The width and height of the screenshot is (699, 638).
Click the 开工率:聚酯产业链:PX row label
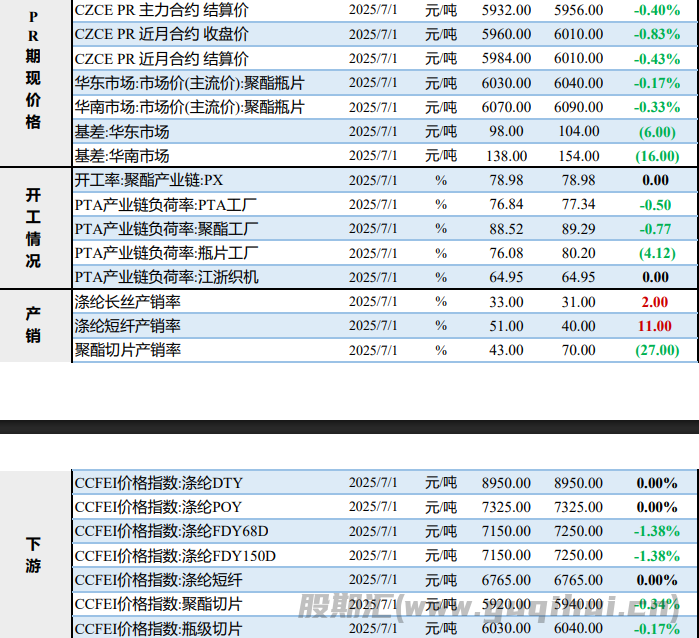149,180
